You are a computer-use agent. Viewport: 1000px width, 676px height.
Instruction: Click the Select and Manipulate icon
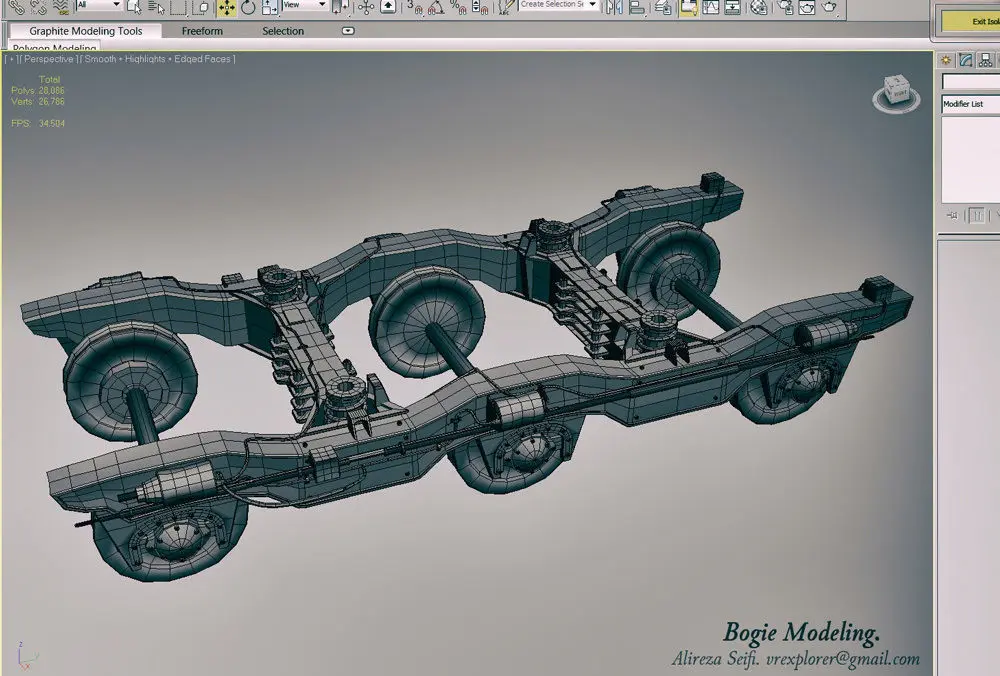click(366, 7)
